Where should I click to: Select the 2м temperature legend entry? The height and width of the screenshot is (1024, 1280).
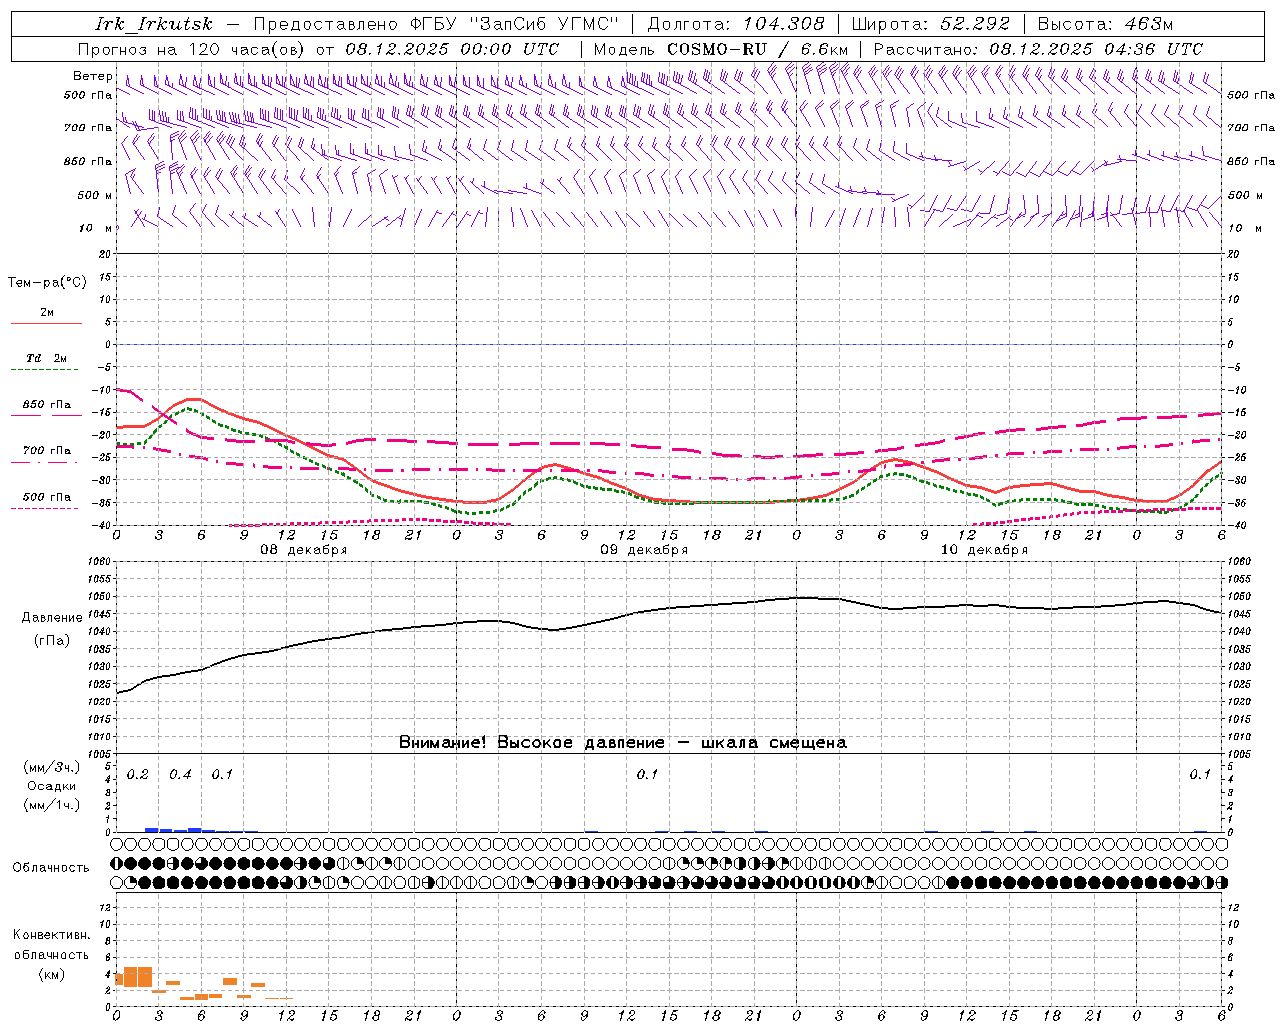coord(46,313)
